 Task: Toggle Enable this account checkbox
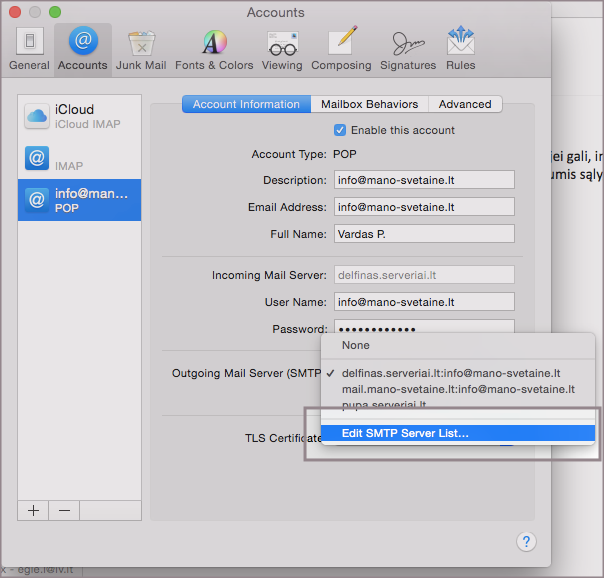(x=340, y=130)
